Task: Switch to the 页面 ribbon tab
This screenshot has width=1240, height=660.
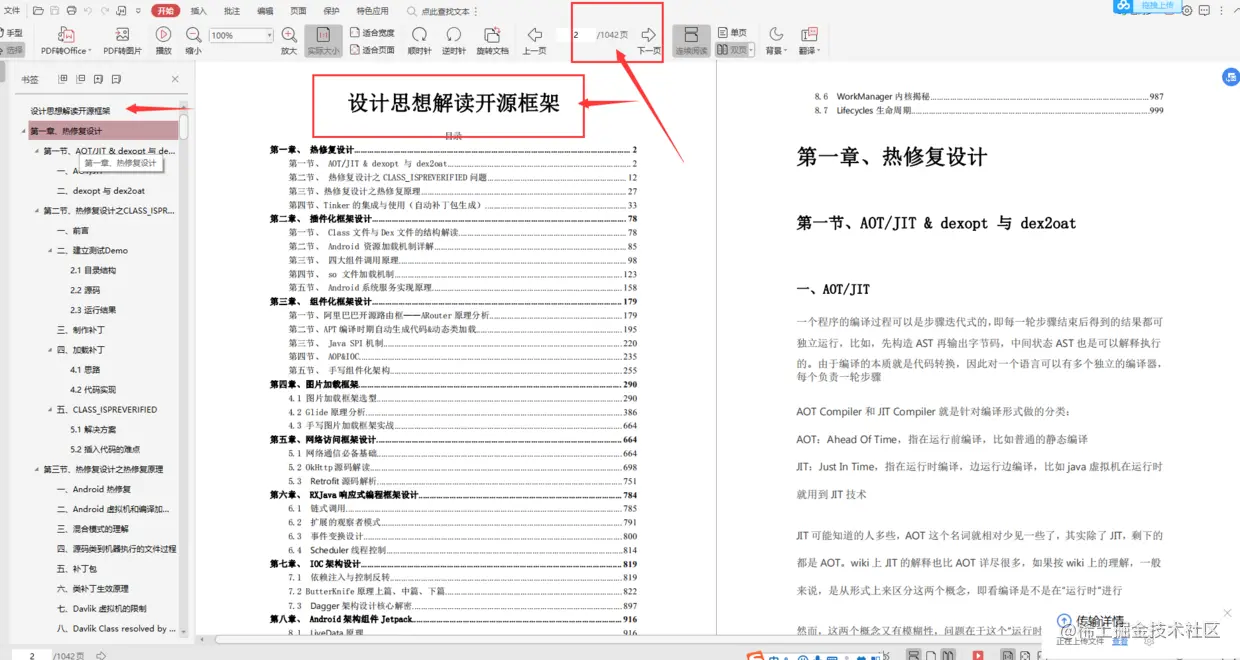Action: (298, 11)
